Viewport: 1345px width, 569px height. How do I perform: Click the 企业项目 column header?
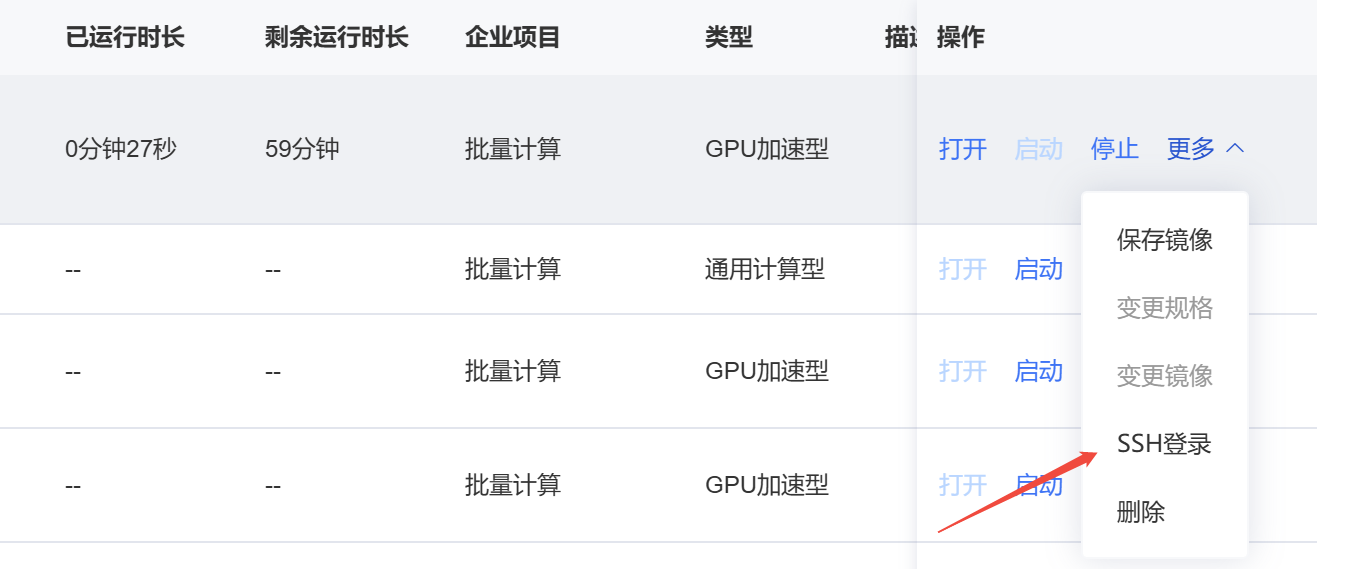point(512,38)
